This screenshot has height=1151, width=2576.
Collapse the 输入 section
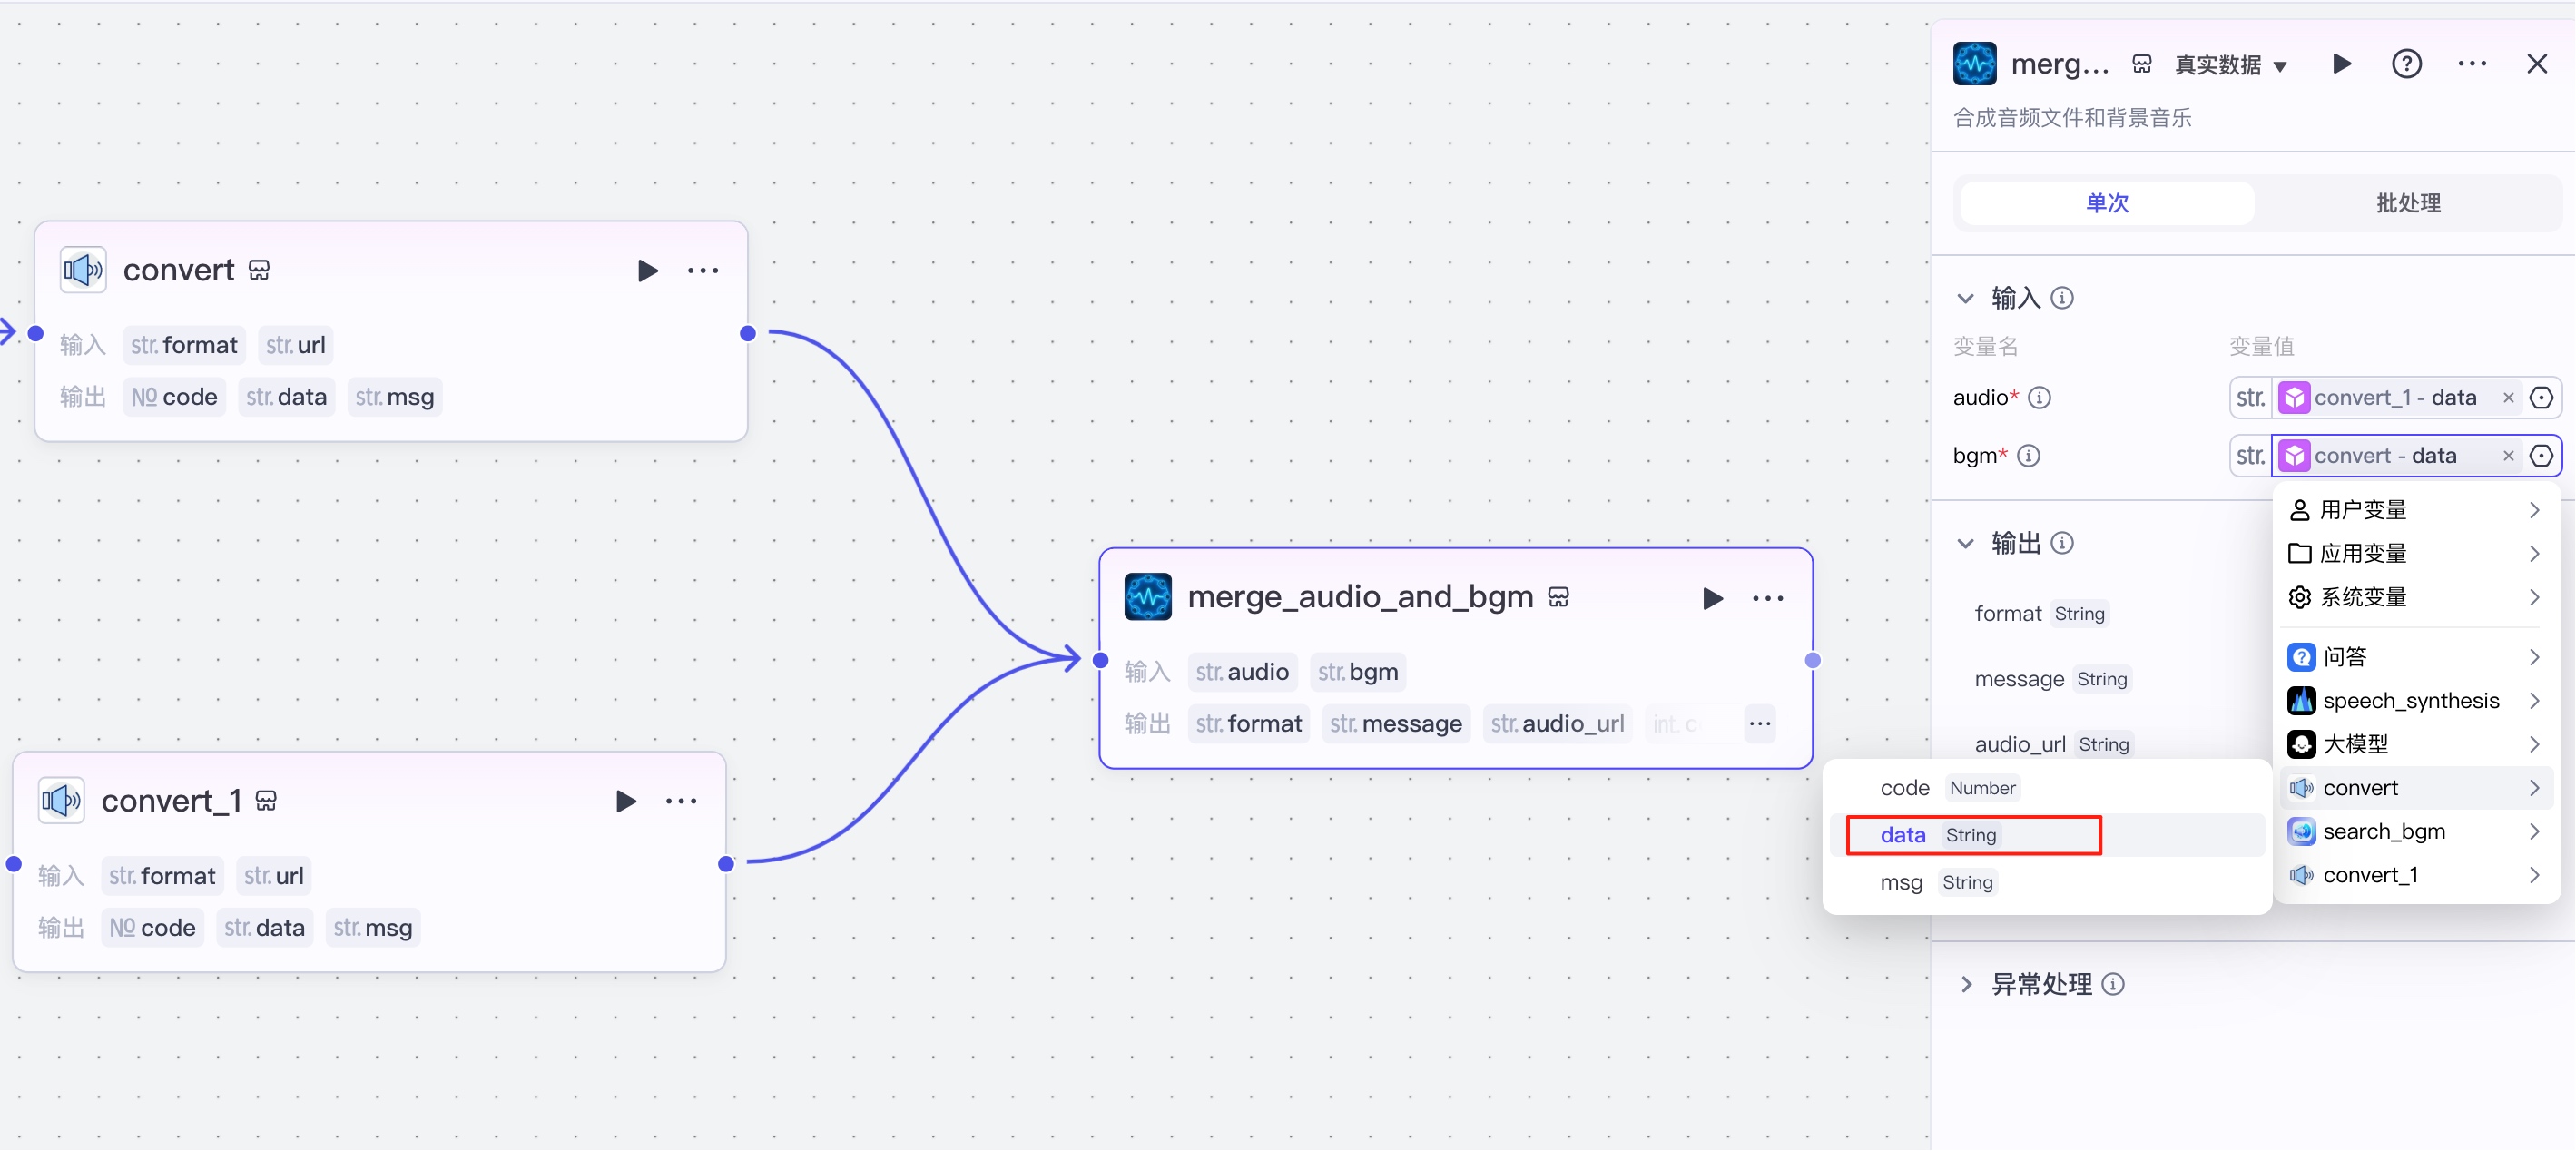pyautogui.click(x=1965, y=298)
